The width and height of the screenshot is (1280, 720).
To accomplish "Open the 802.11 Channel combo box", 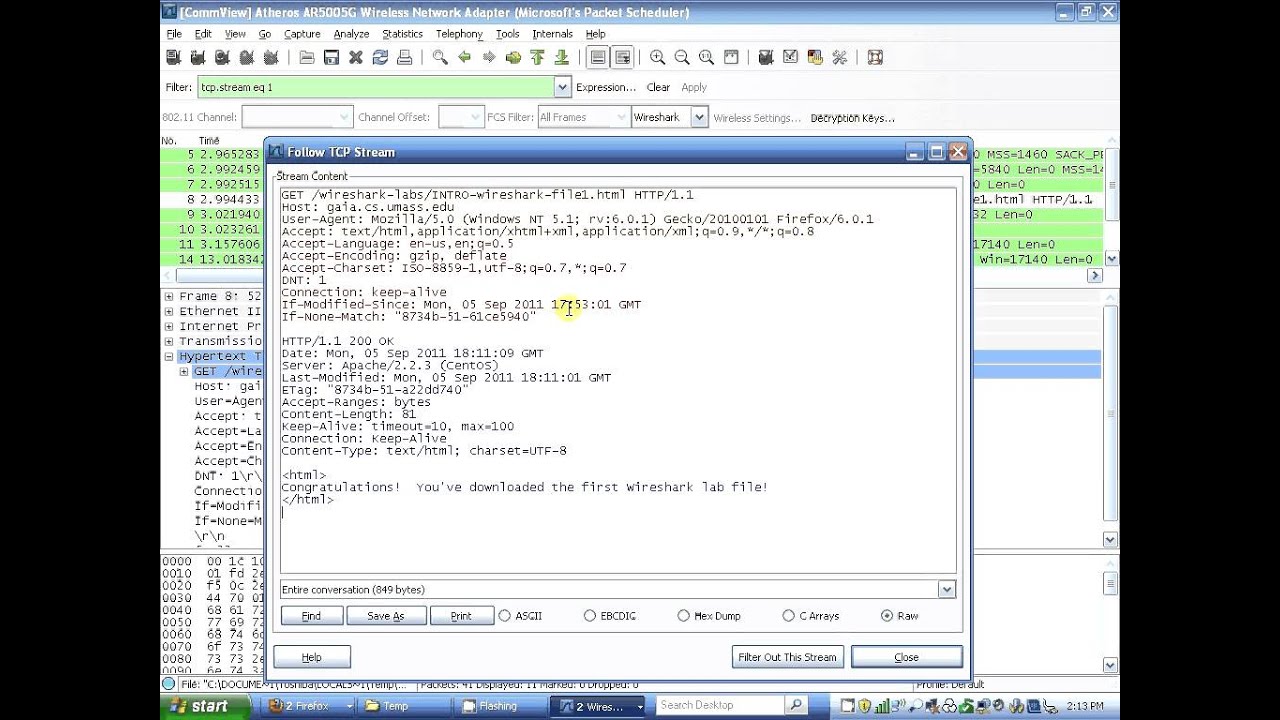I will (x=297, y=117).
